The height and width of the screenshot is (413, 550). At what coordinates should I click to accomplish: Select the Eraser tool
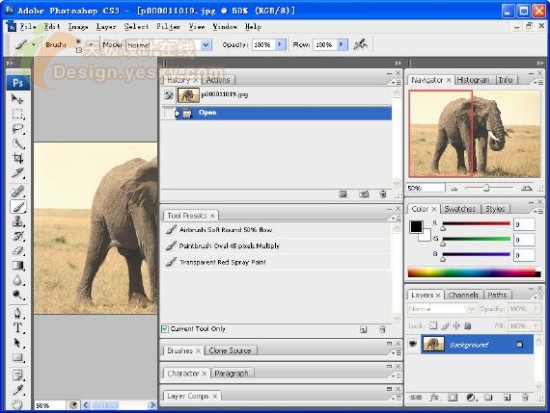click(x=17, y=251)
